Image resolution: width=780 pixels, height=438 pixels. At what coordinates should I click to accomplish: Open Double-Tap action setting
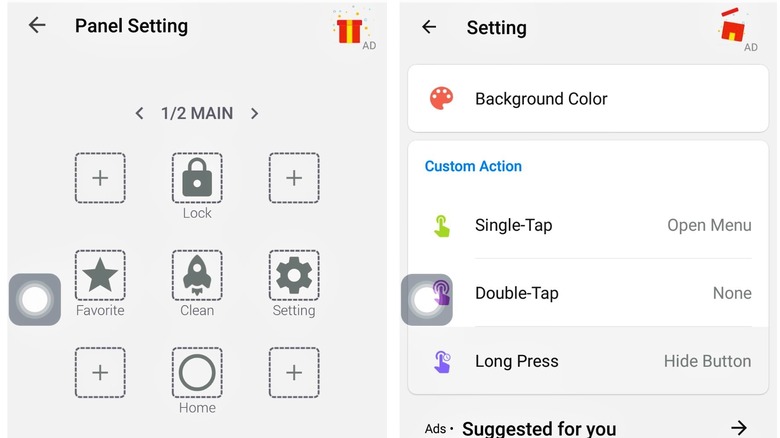588,293
